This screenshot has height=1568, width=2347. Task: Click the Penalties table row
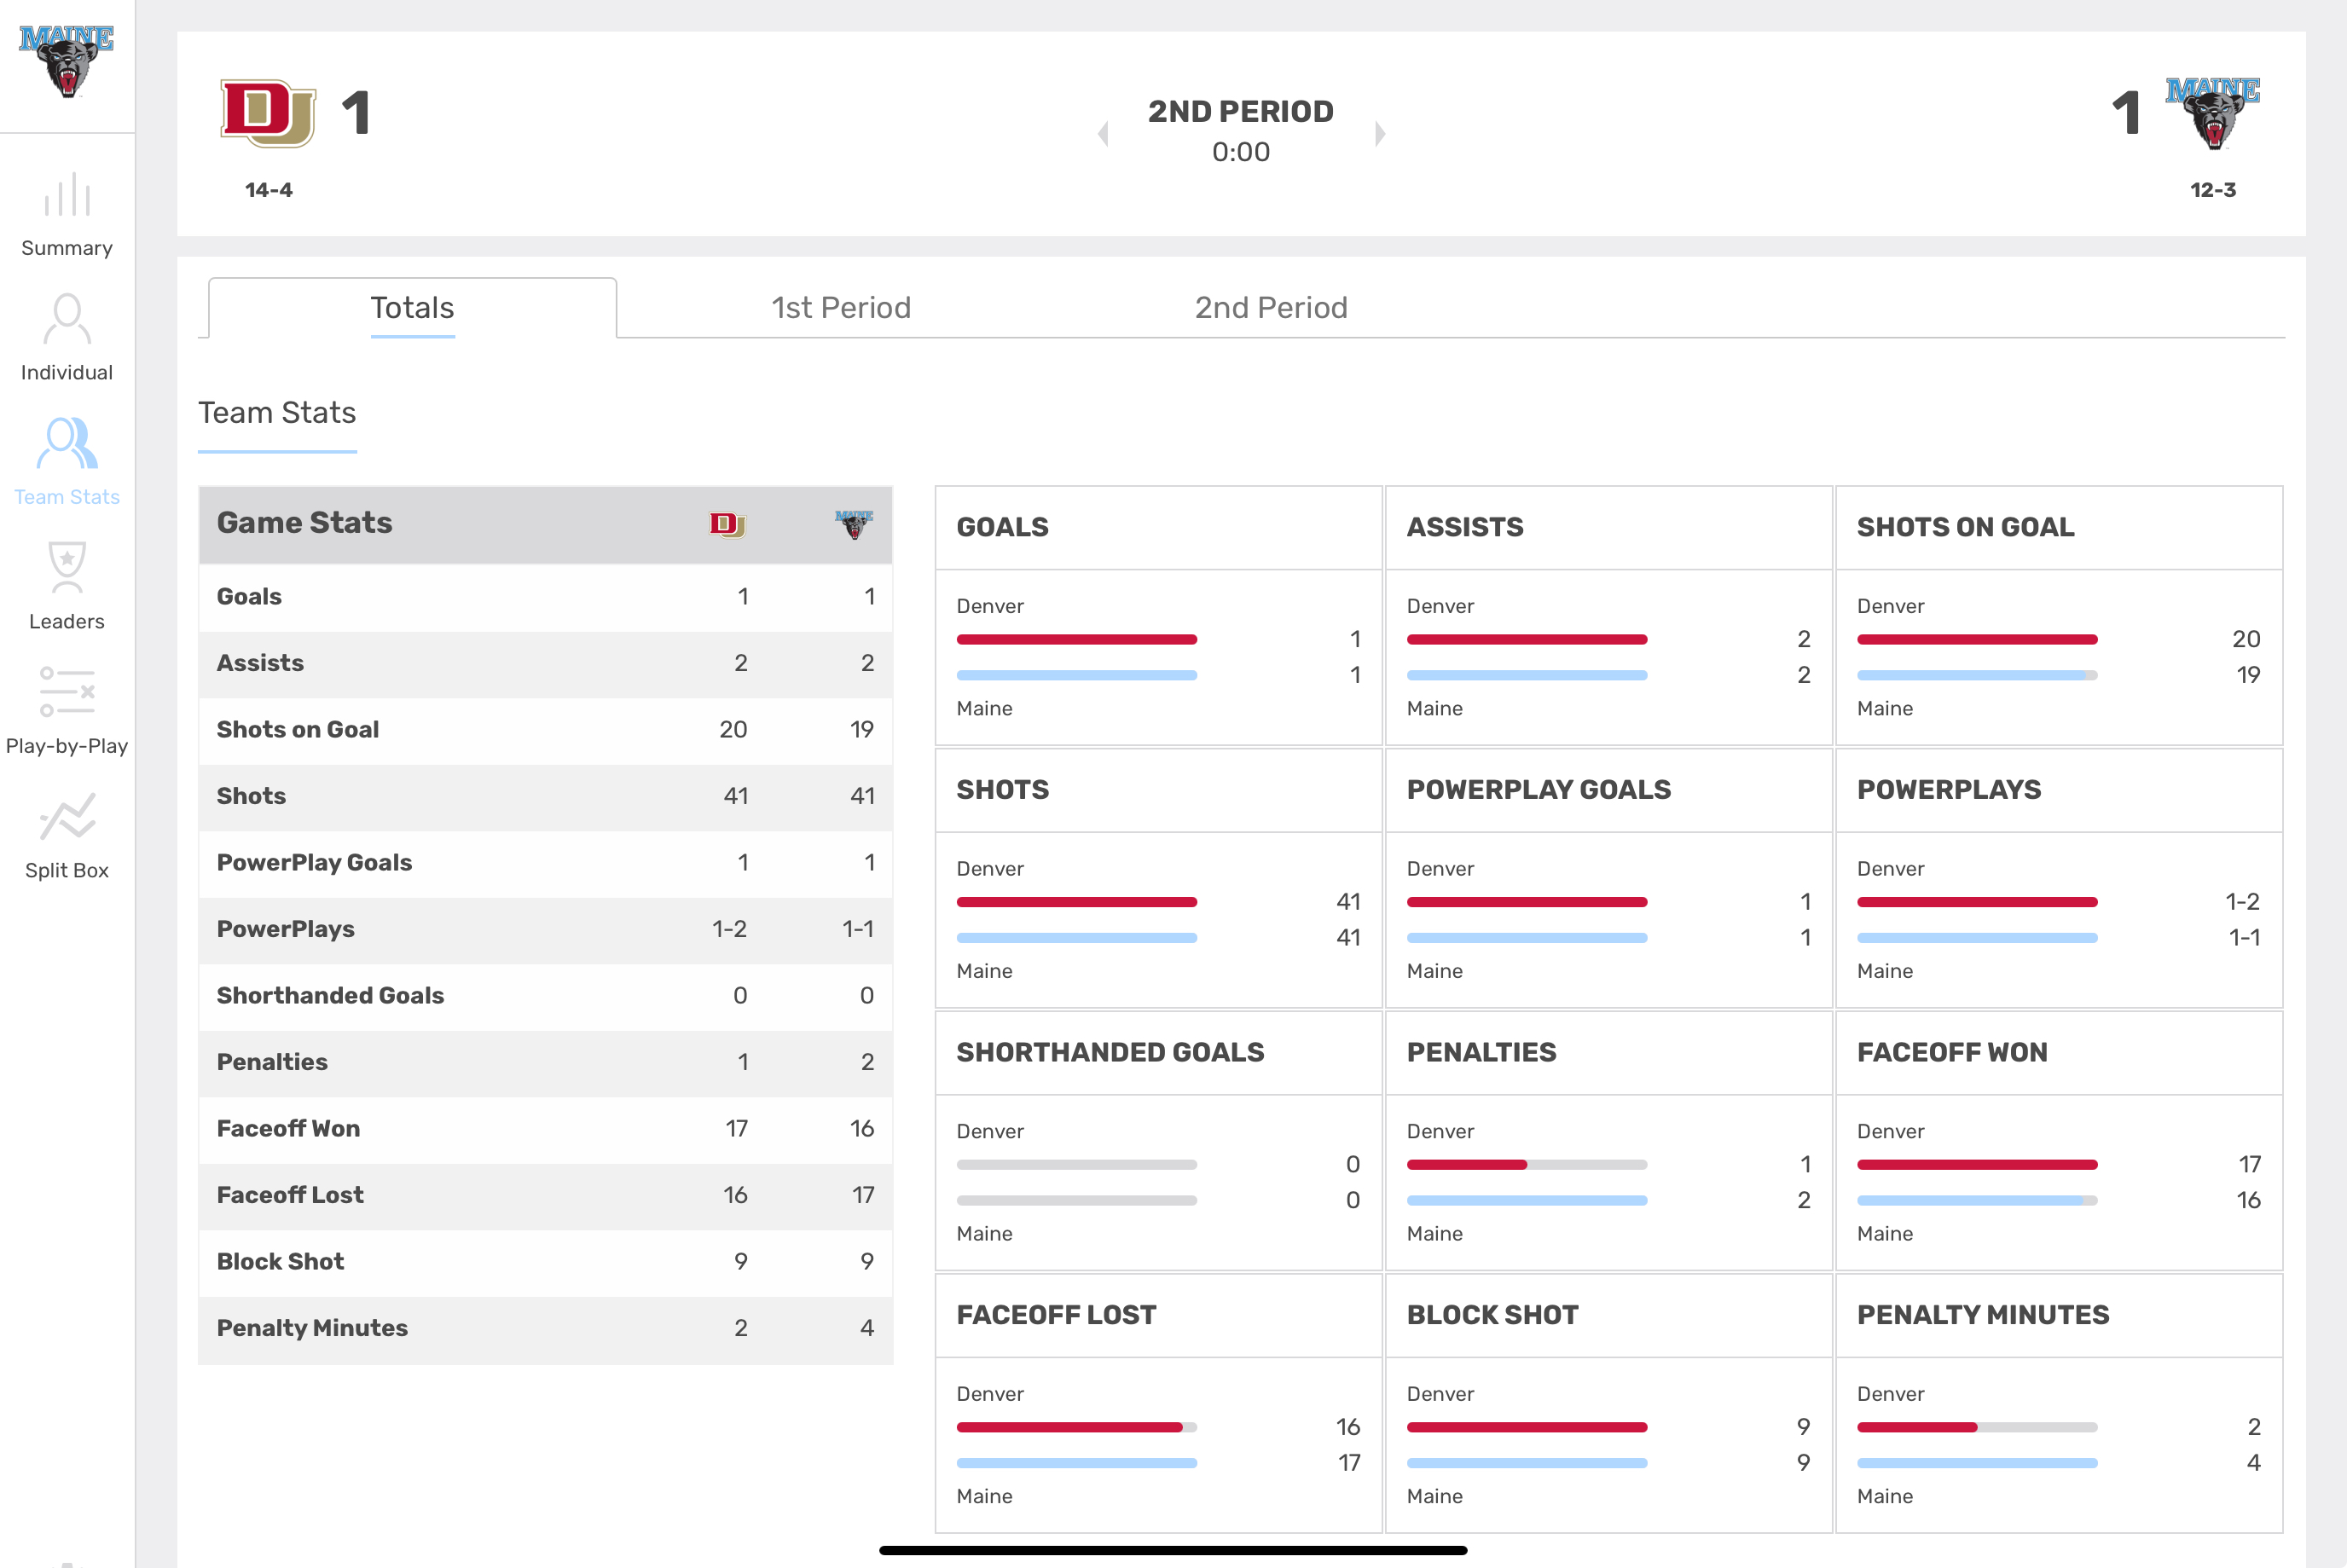pos(546,1063)
